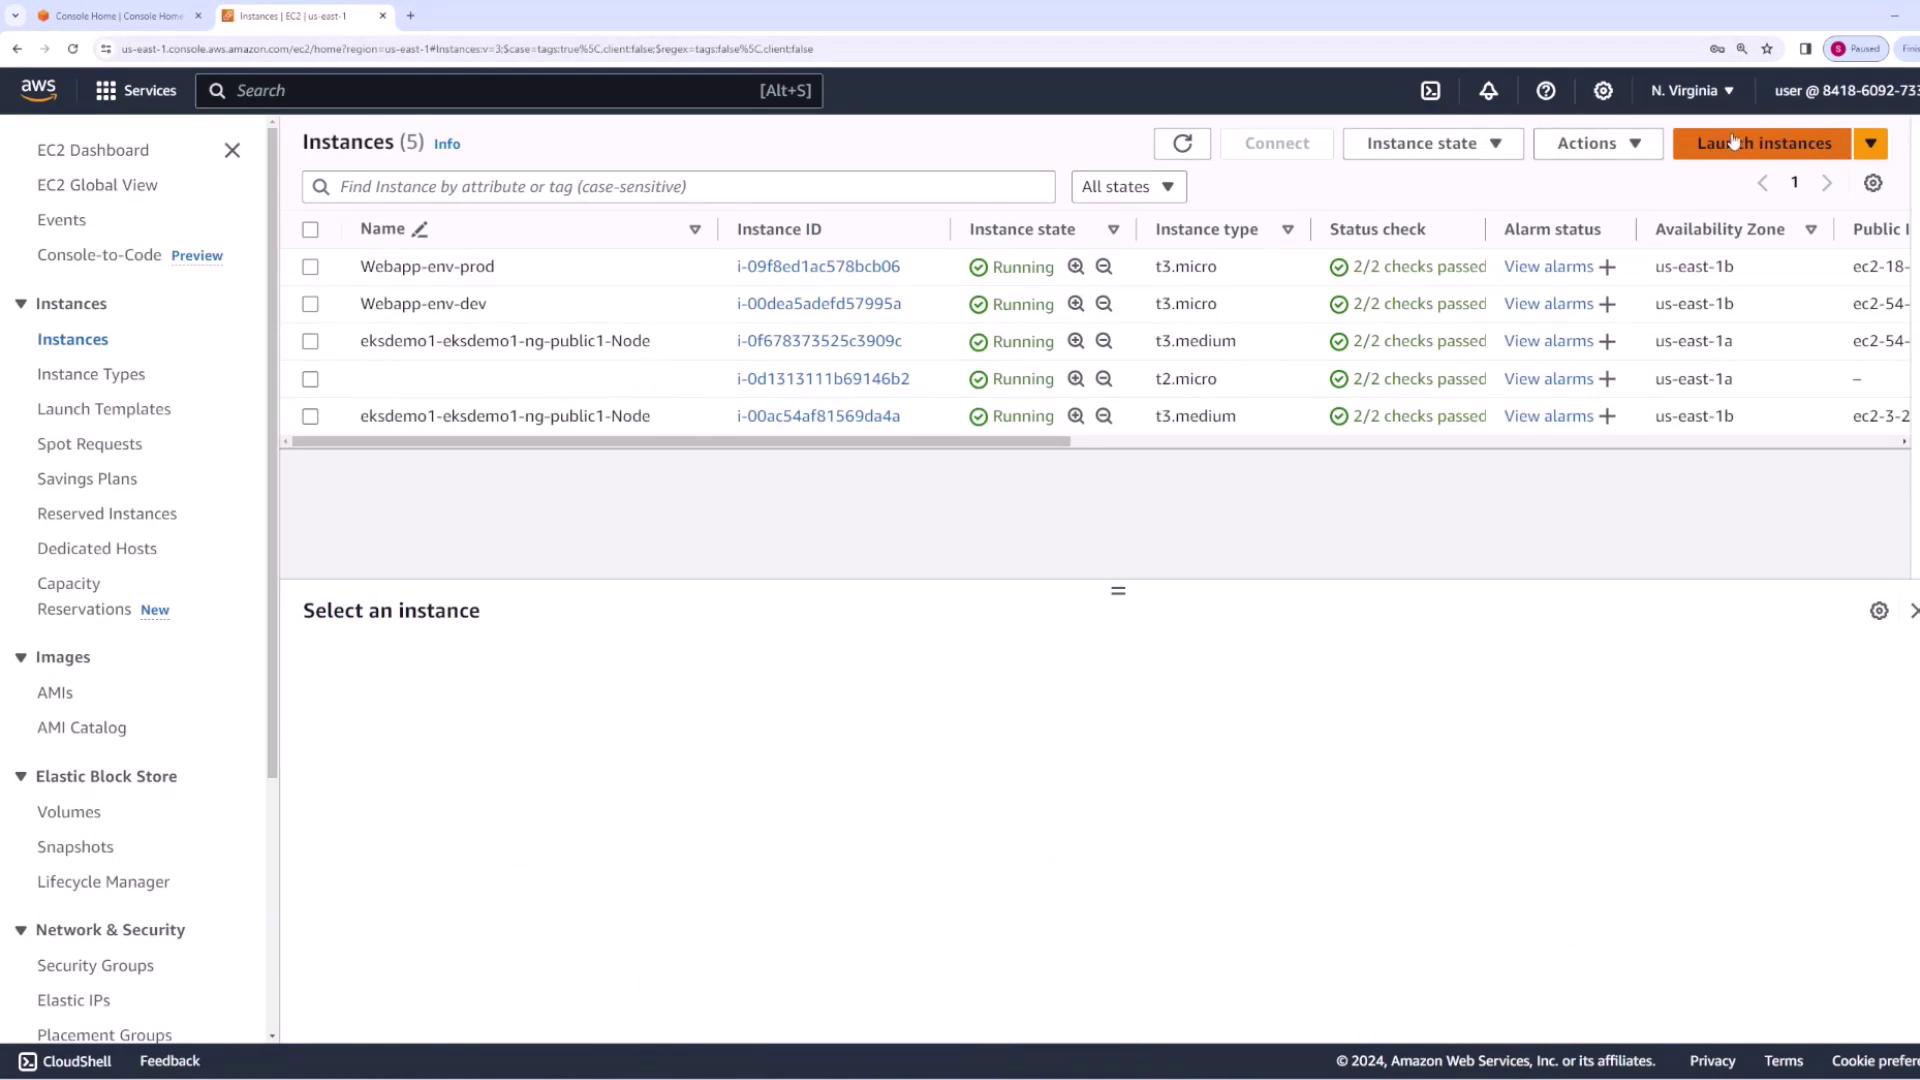Click the Launch instances button

point(1762,143)
